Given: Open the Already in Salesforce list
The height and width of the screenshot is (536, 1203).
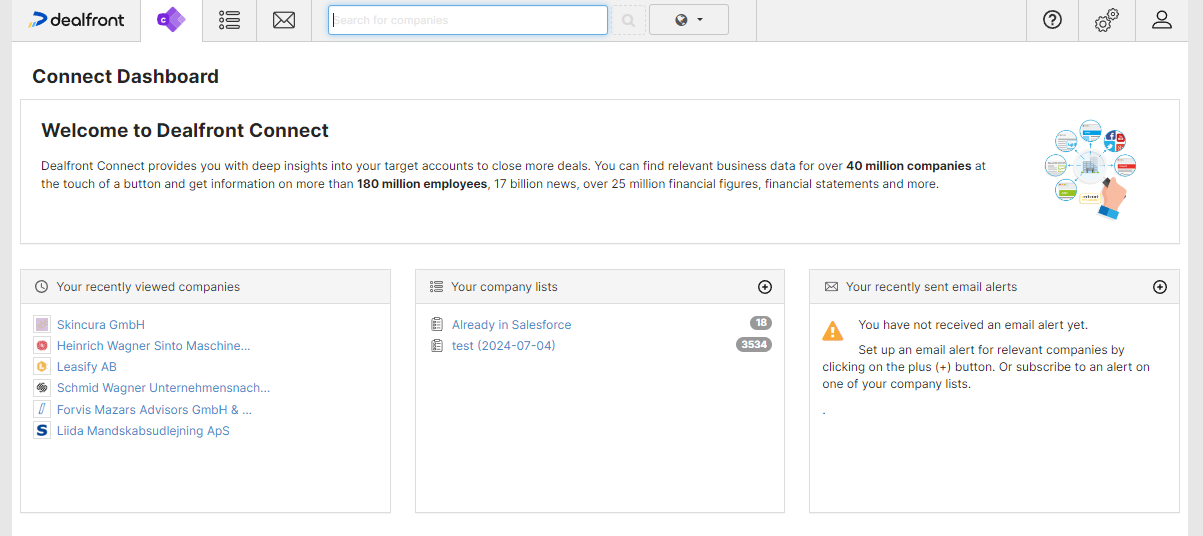Looking at the screenshot, I should (512, 325).
